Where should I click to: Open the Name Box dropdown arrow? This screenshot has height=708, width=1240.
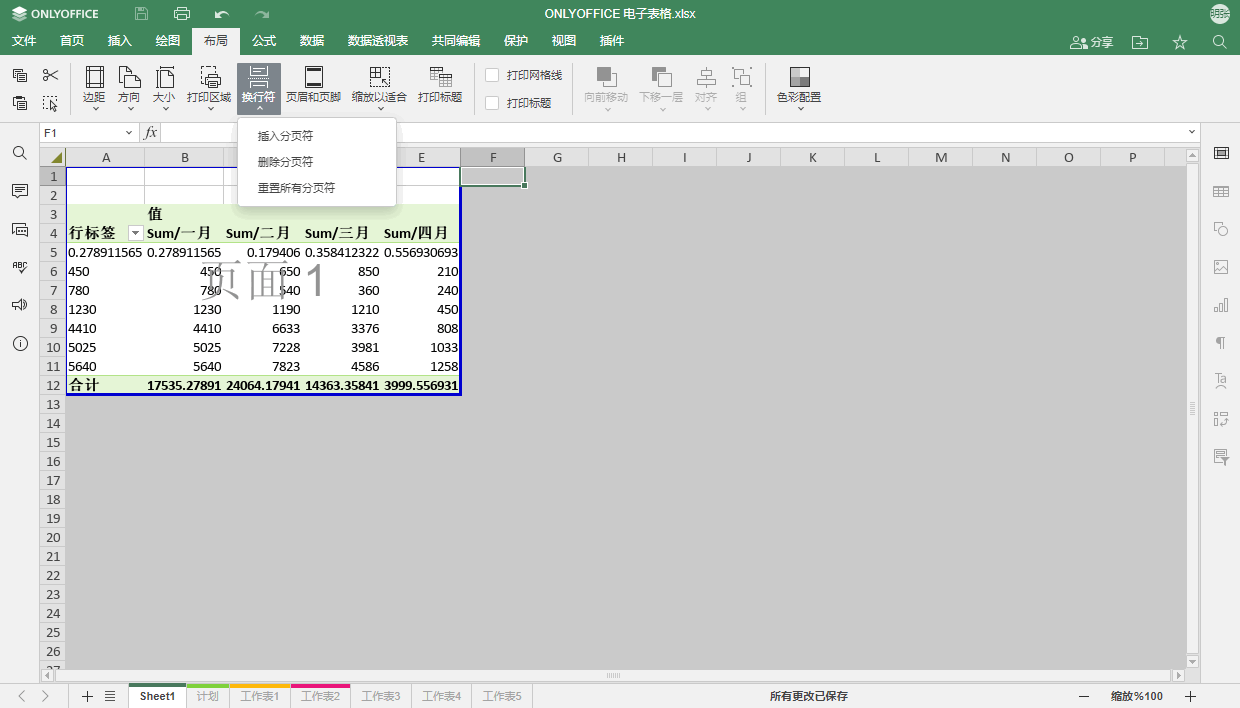coord(129,133)
